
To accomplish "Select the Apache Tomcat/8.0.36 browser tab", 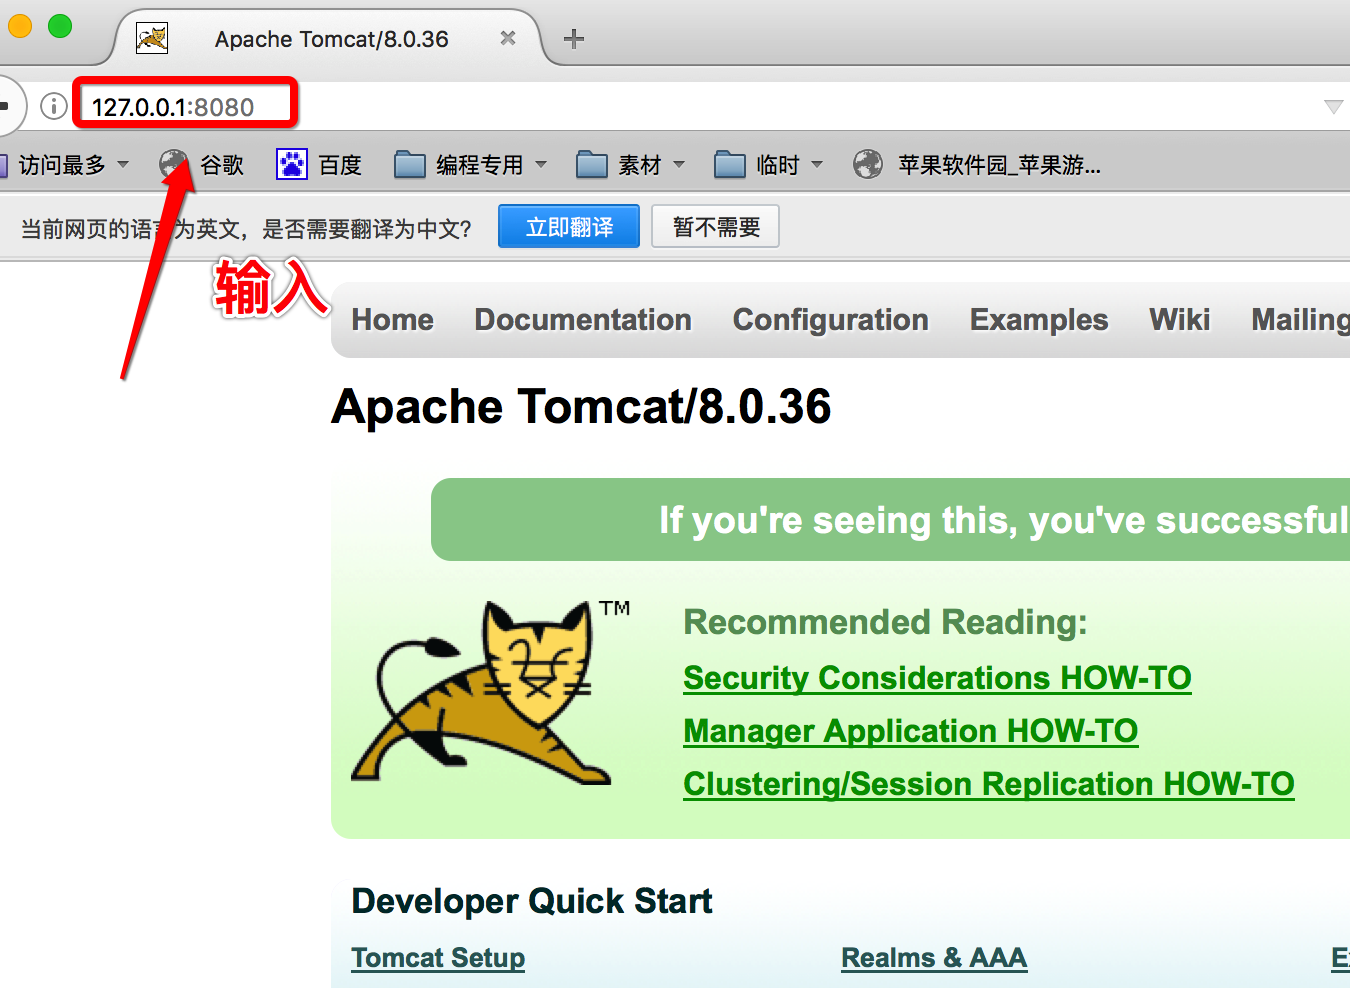I will coord(330,39).
